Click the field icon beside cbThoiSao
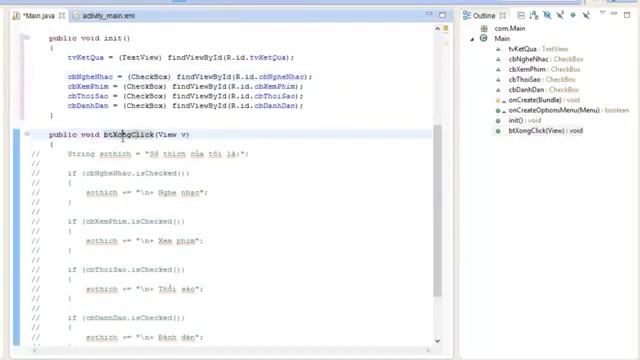 coord(498,80)
